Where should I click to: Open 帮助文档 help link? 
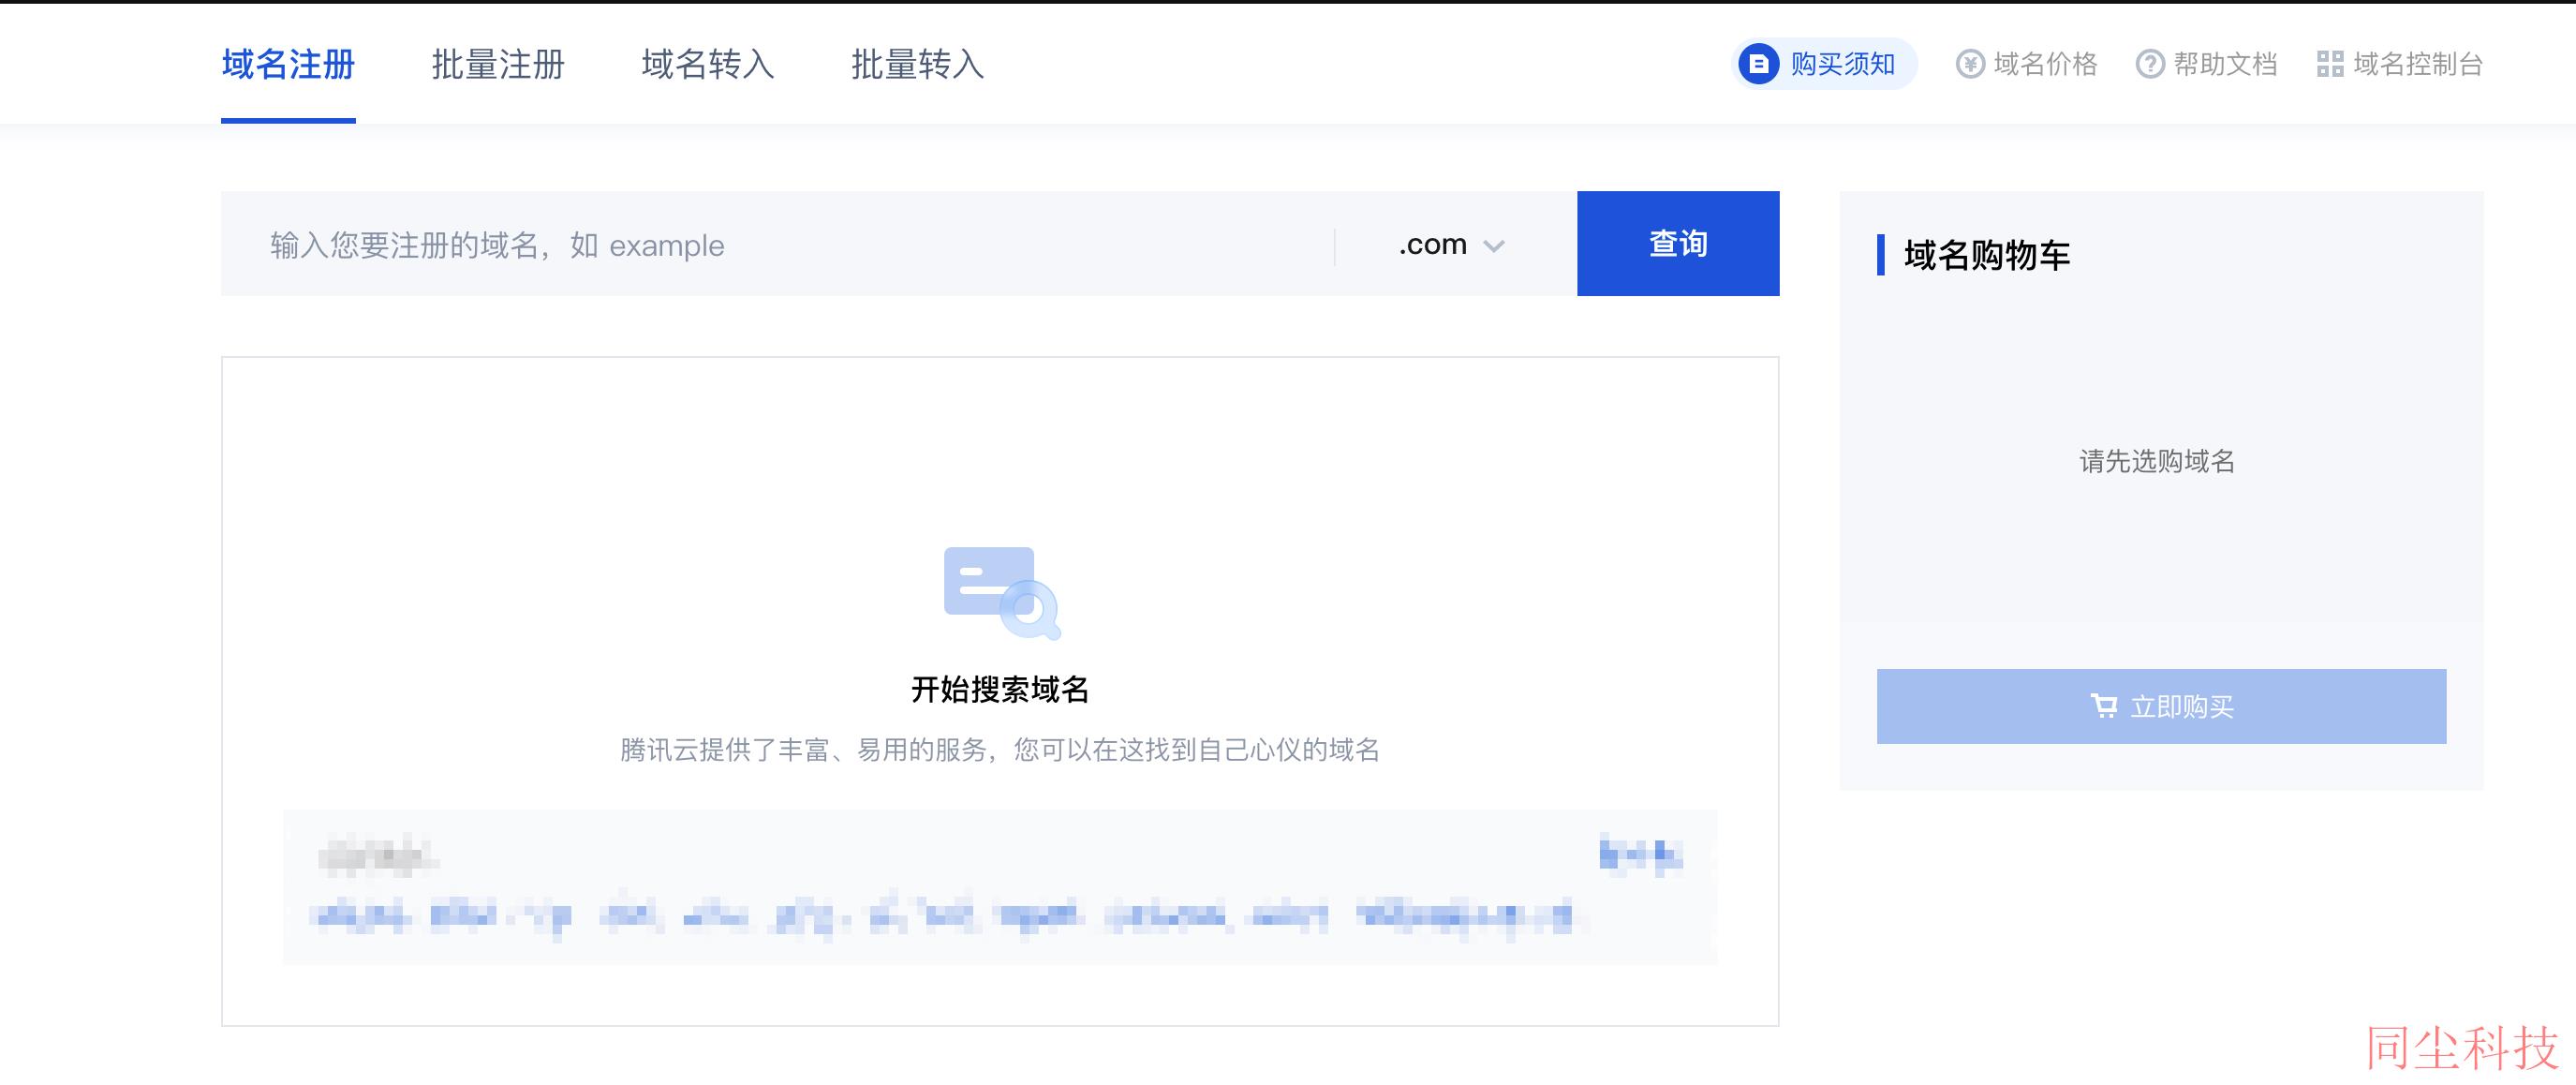[x=2225, y=64]
